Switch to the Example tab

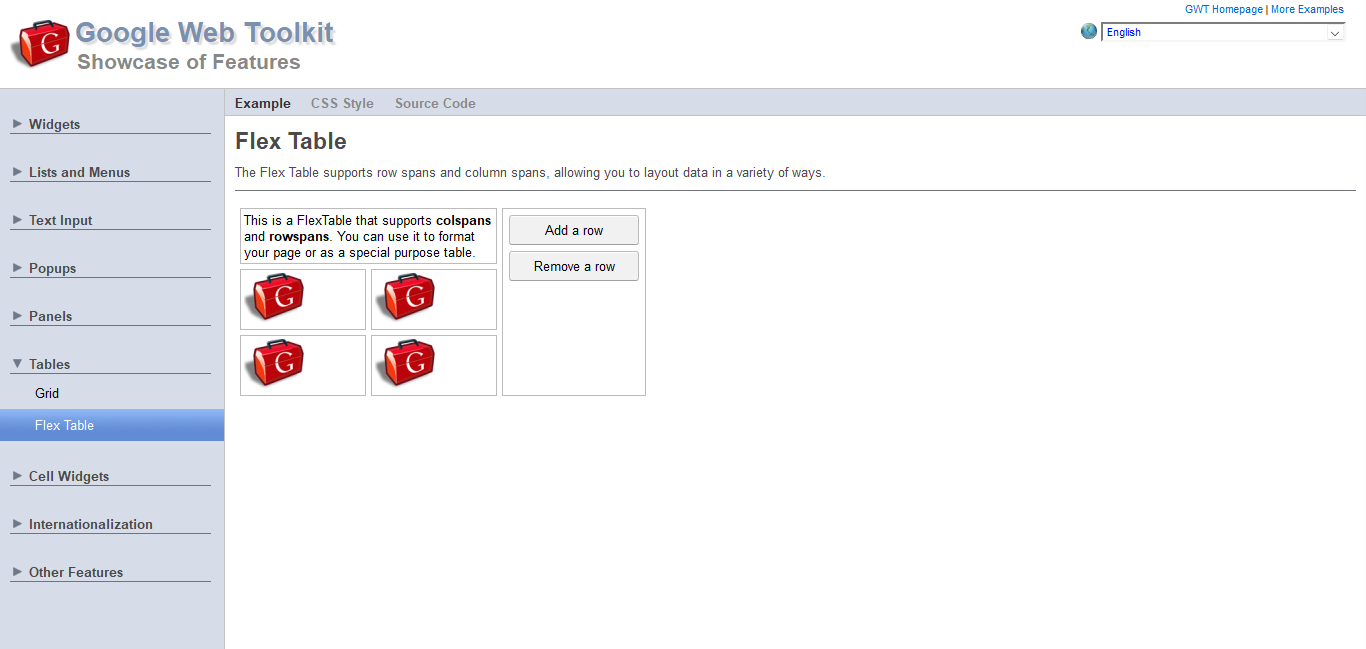coord(263,103)
